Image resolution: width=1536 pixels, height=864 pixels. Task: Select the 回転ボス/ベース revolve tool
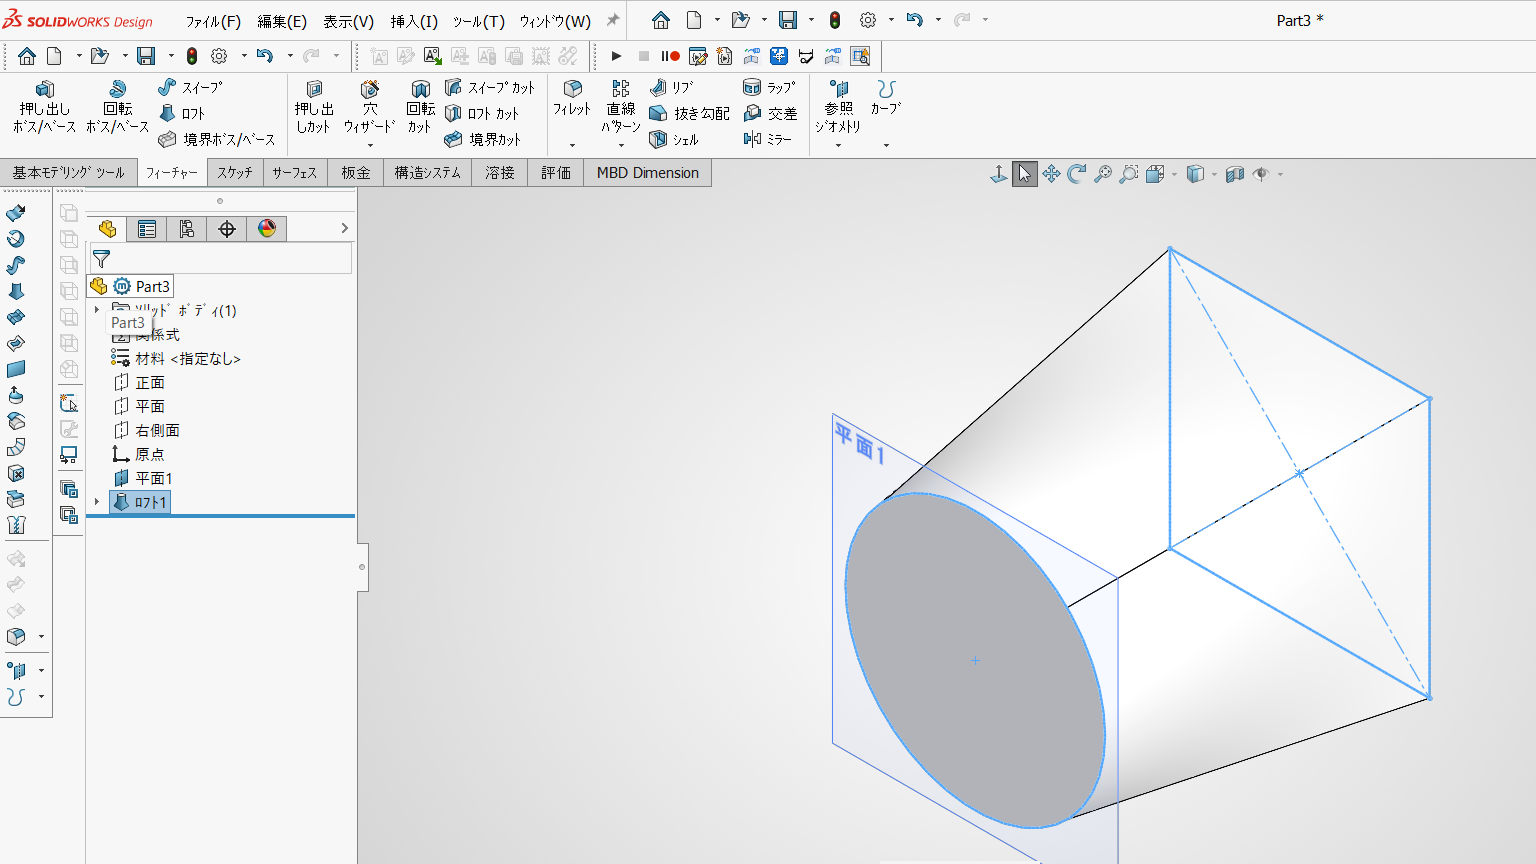coord(117,107)
